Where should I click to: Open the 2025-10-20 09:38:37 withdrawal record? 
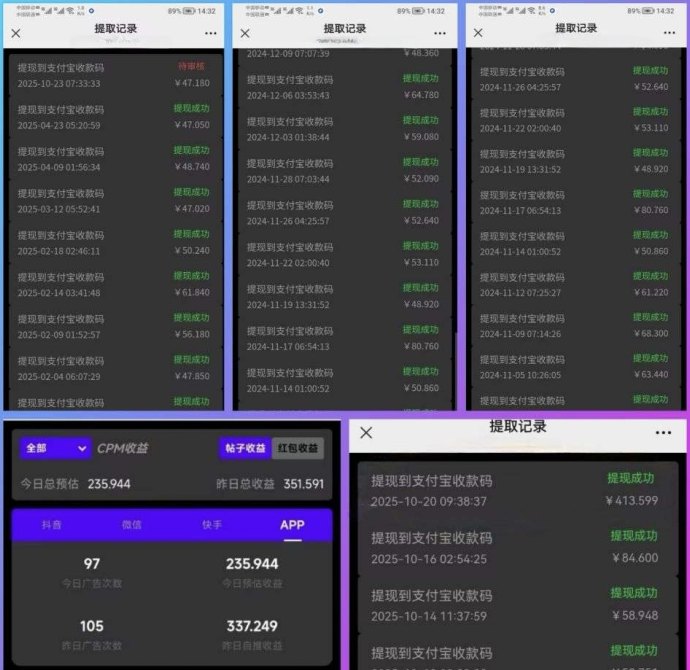click(x=518, y=490)
